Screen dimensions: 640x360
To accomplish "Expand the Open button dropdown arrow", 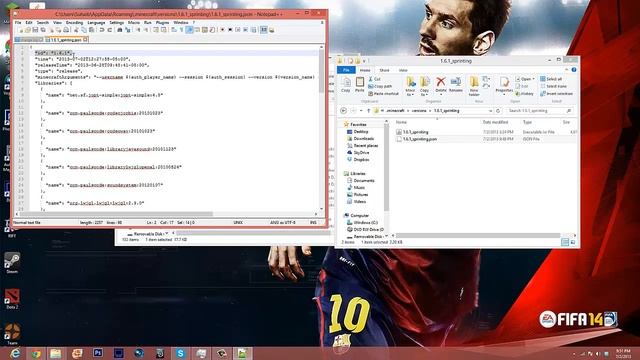I will tap(533, 79).
